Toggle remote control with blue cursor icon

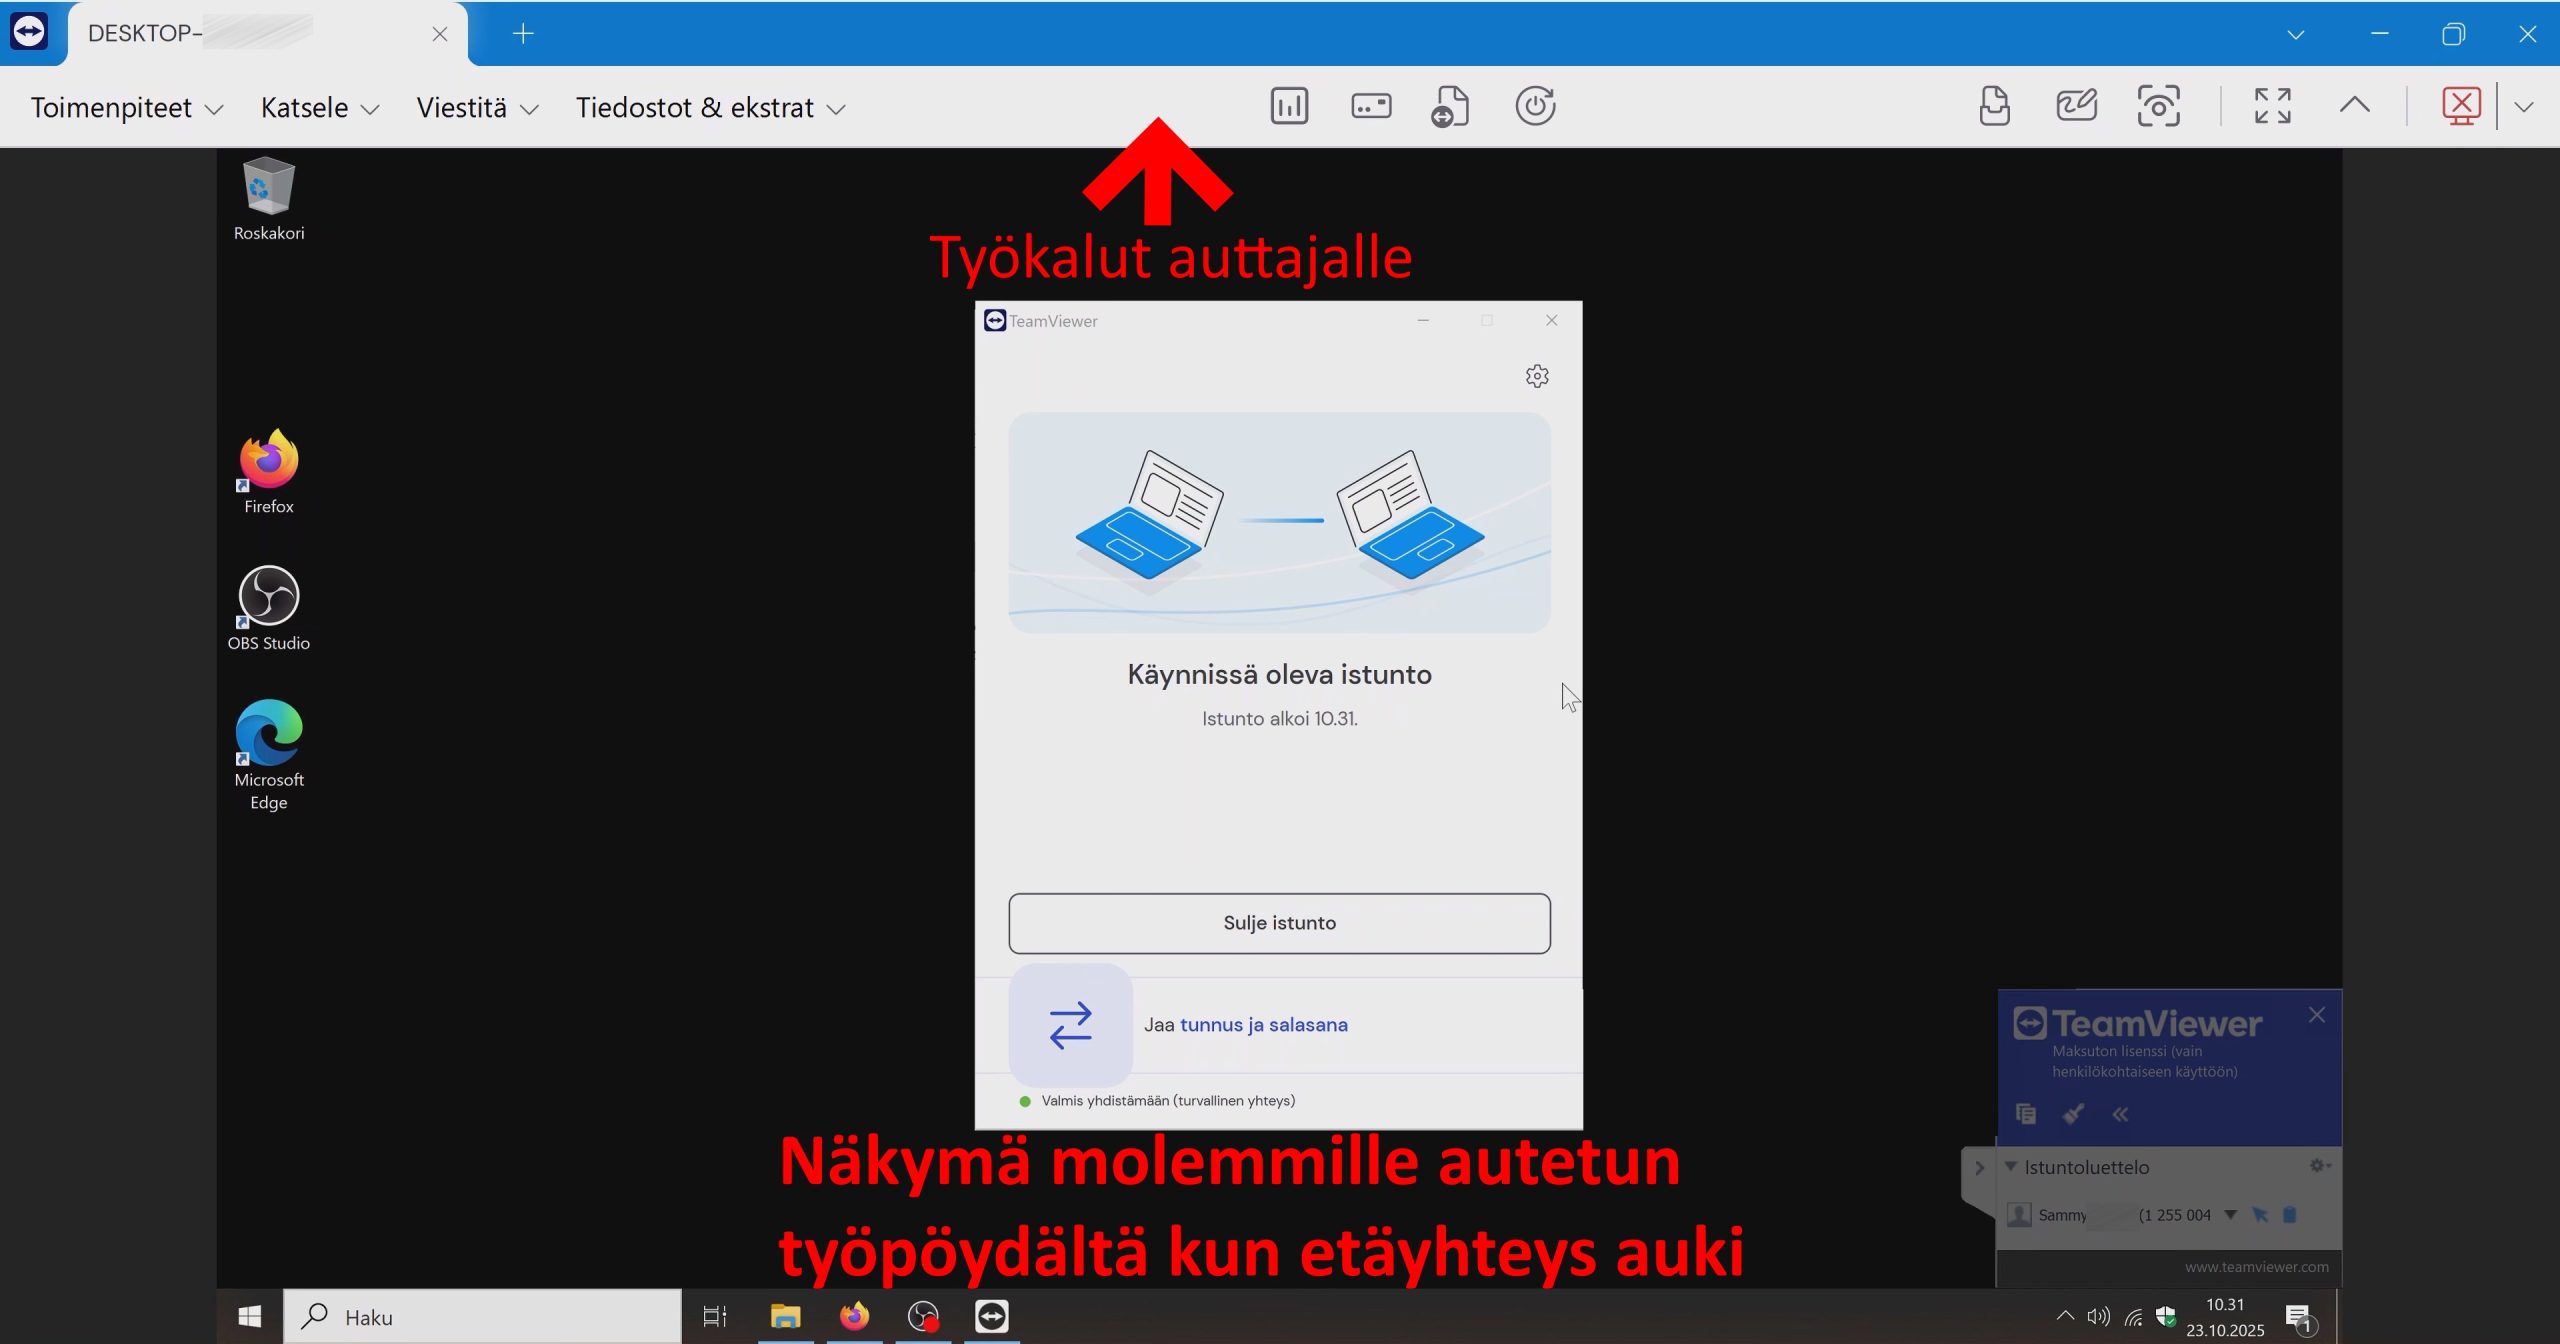coord(2260,1215)
